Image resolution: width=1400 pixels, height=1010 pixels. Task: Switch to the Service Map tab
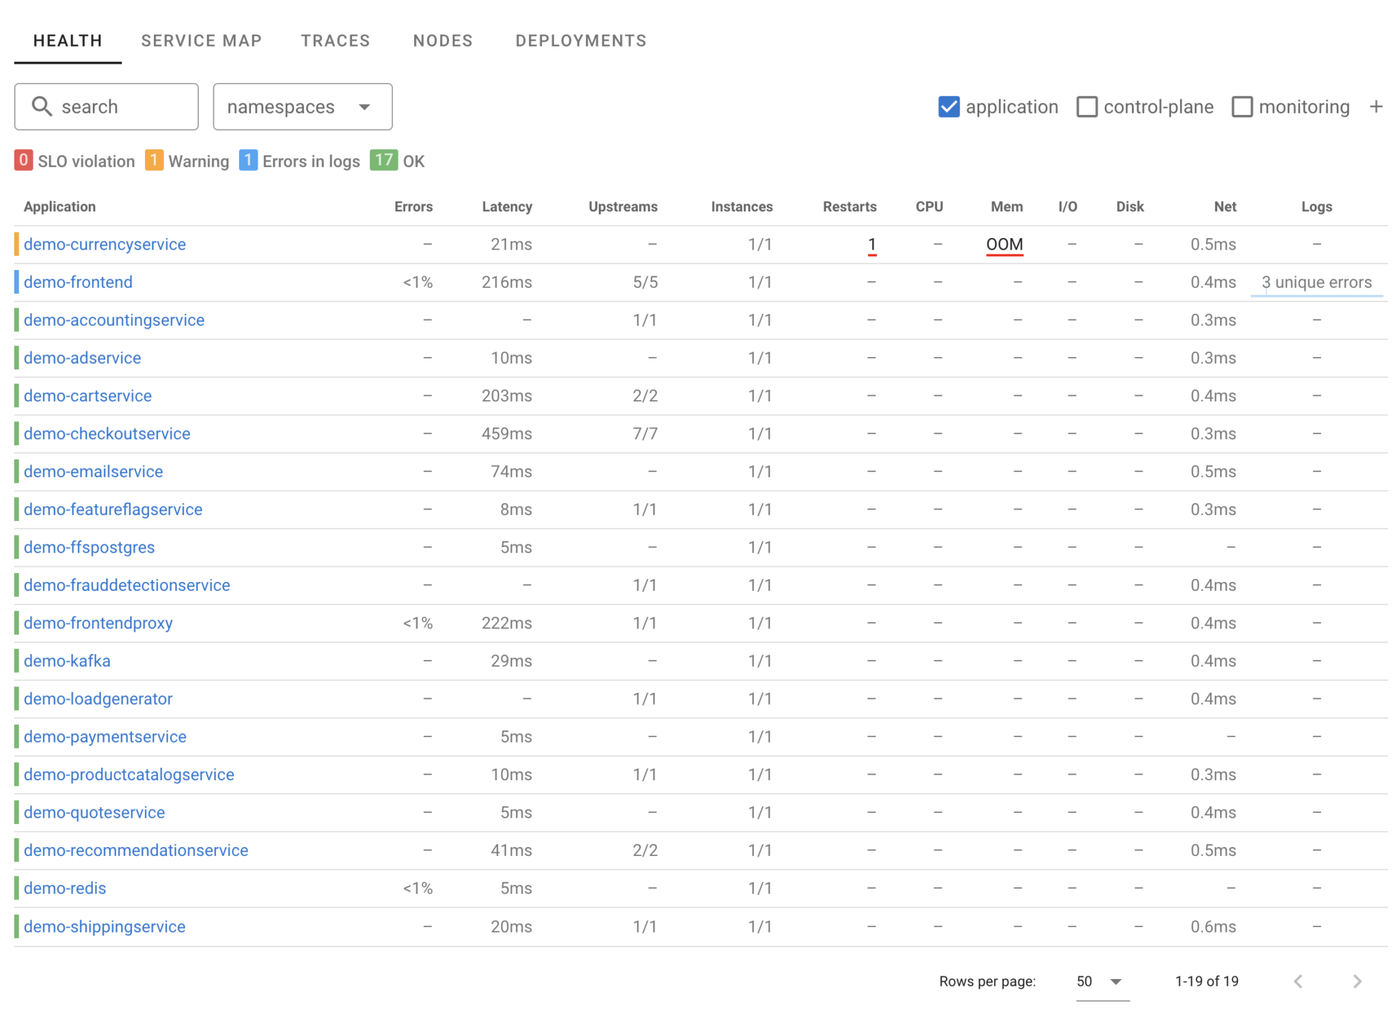coord(201,41)
